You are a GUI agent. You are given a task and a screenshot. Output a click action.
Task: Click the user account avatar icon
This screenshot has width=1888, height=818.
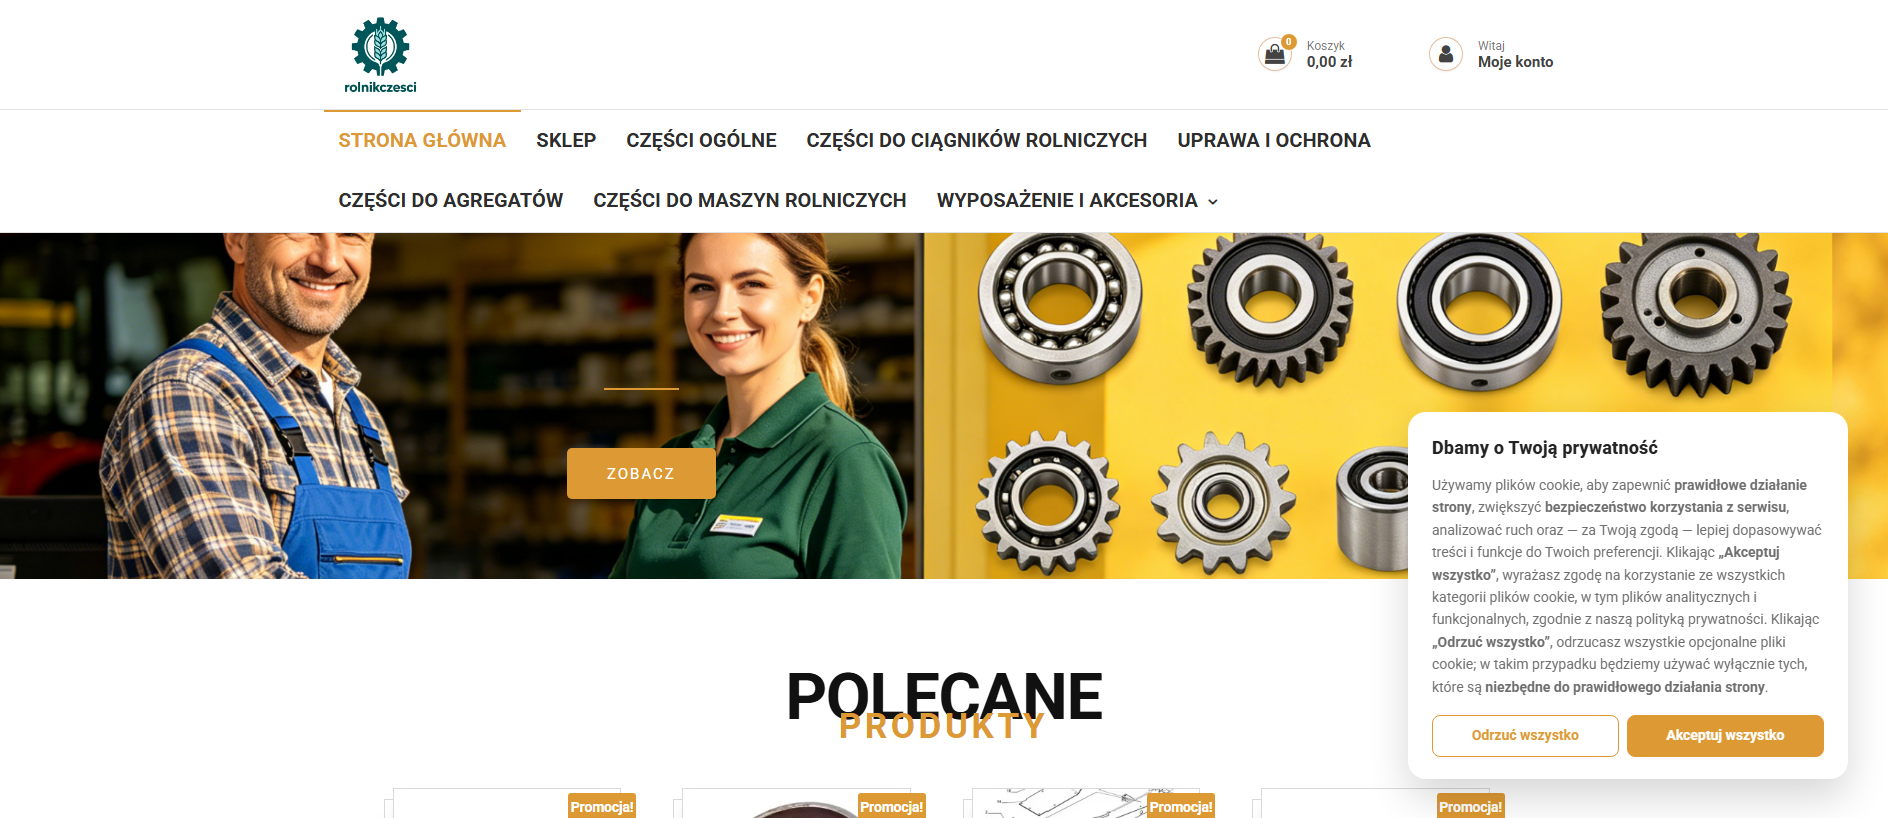click(x=1446, y=54)
